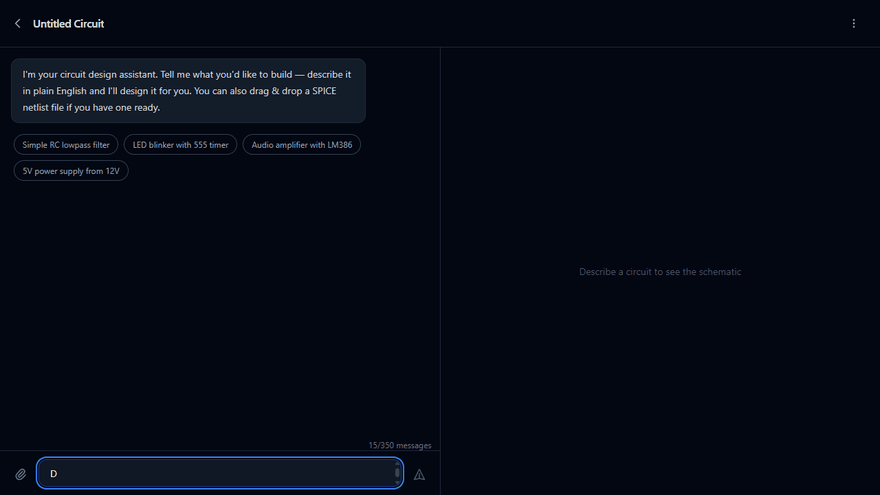This screenshot has height=495, width=880.
Task: Select the 5V power supply from 12V chip
Action: [x=71, y=171]
